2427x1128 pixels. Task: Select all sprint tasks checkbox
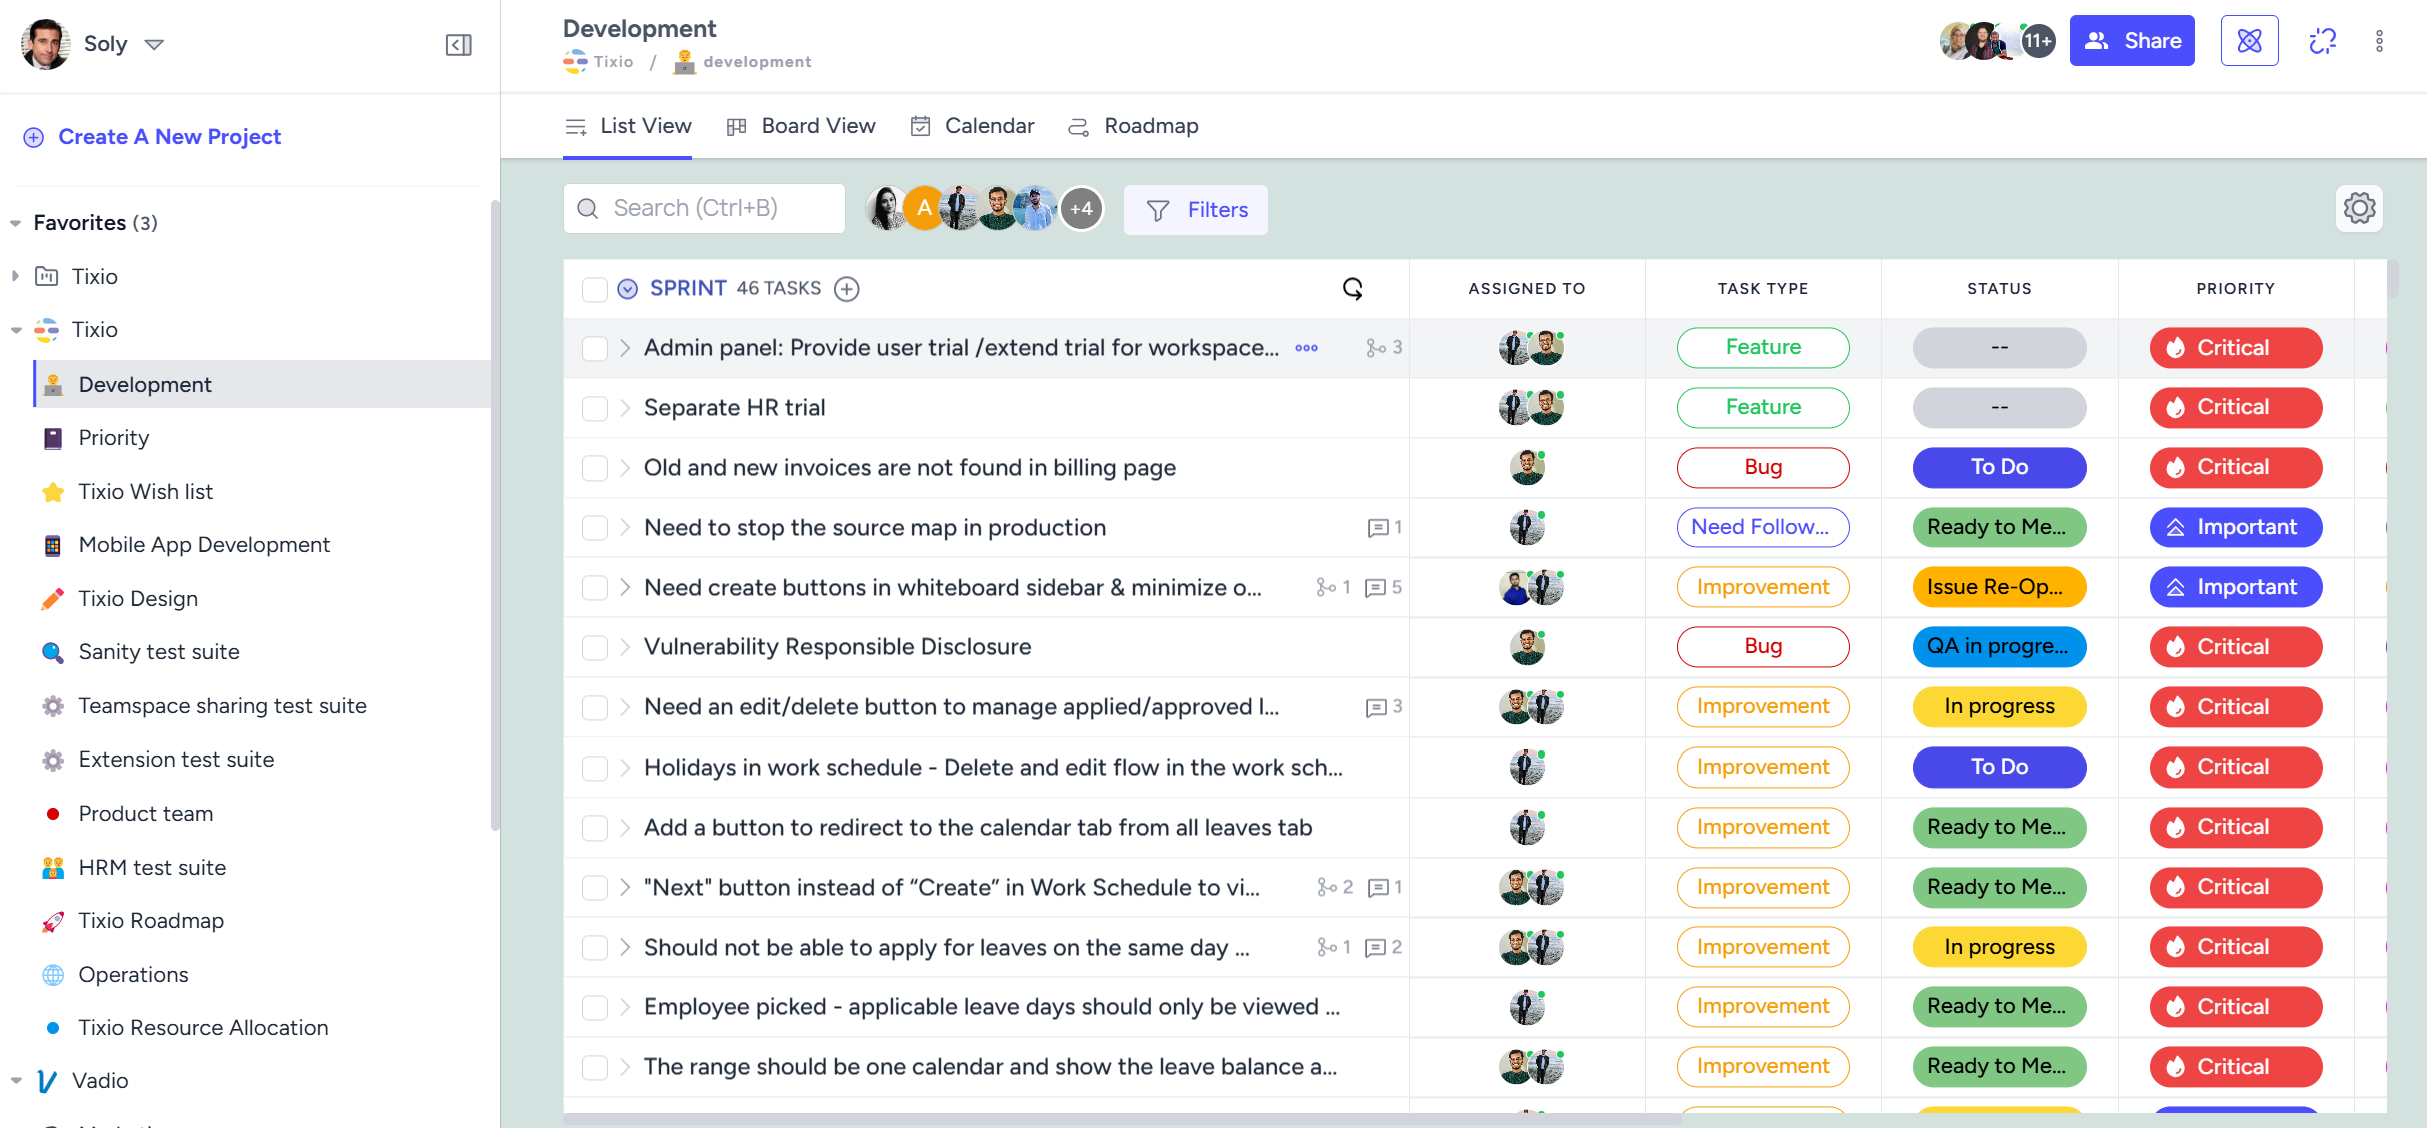[596, 288]
